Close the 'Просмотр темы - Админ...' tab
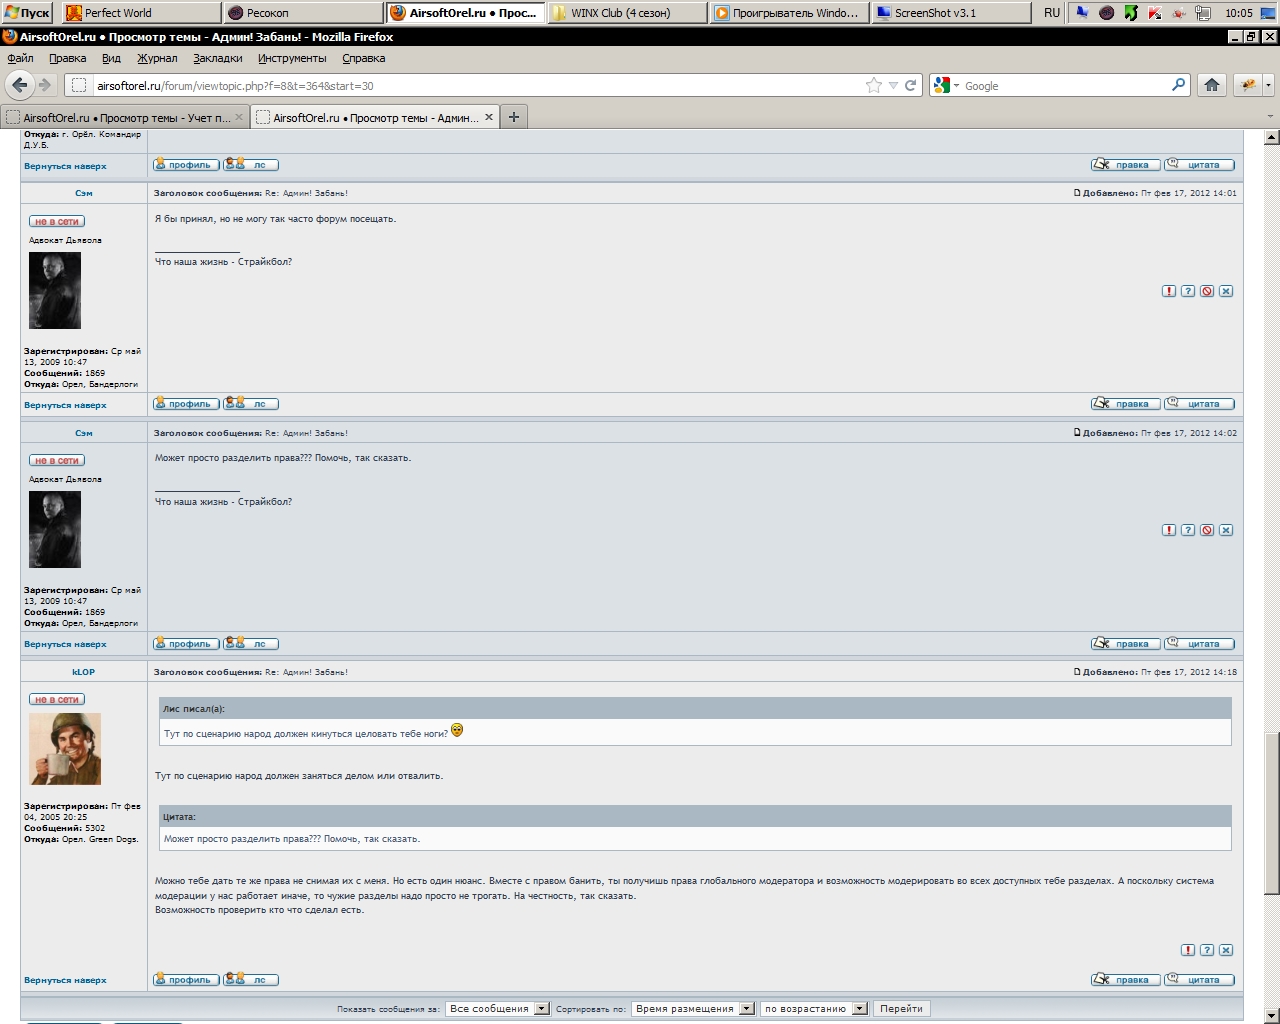 pos(489,117)
